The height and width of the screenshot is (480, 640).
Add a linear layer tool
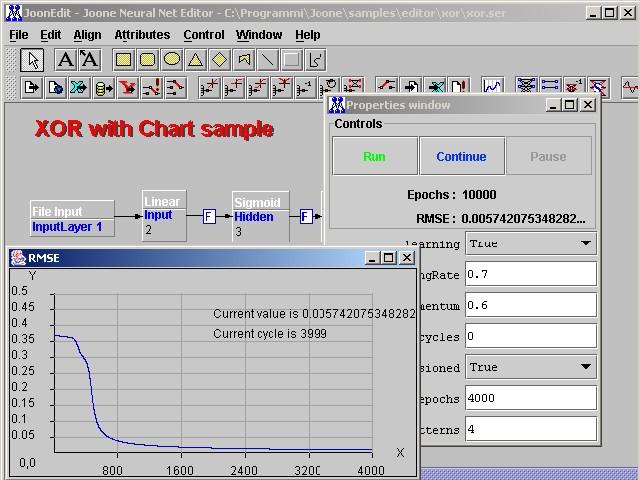[210, 87]
